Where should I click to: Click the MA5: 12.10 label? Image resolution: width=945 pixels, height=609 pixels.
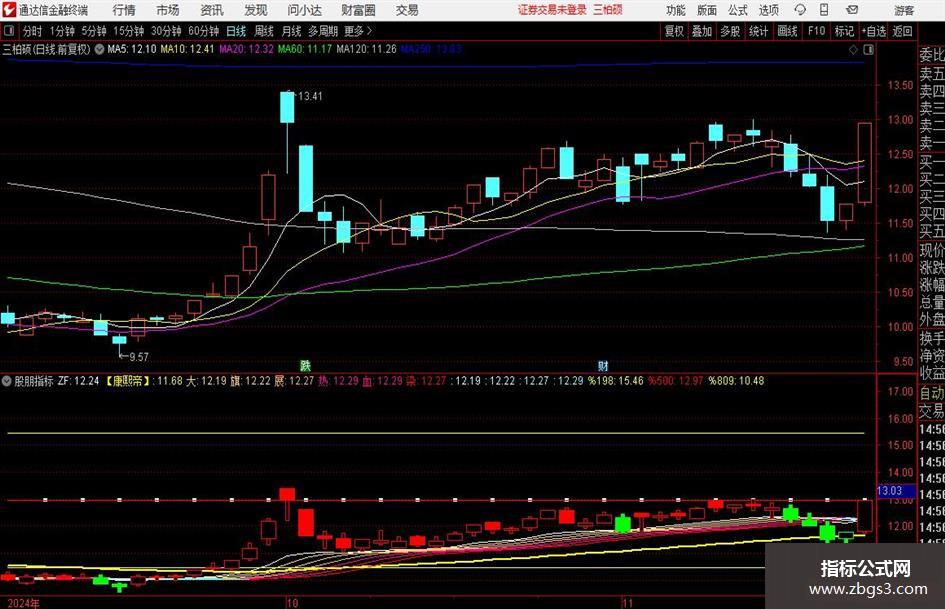(132, 49)
